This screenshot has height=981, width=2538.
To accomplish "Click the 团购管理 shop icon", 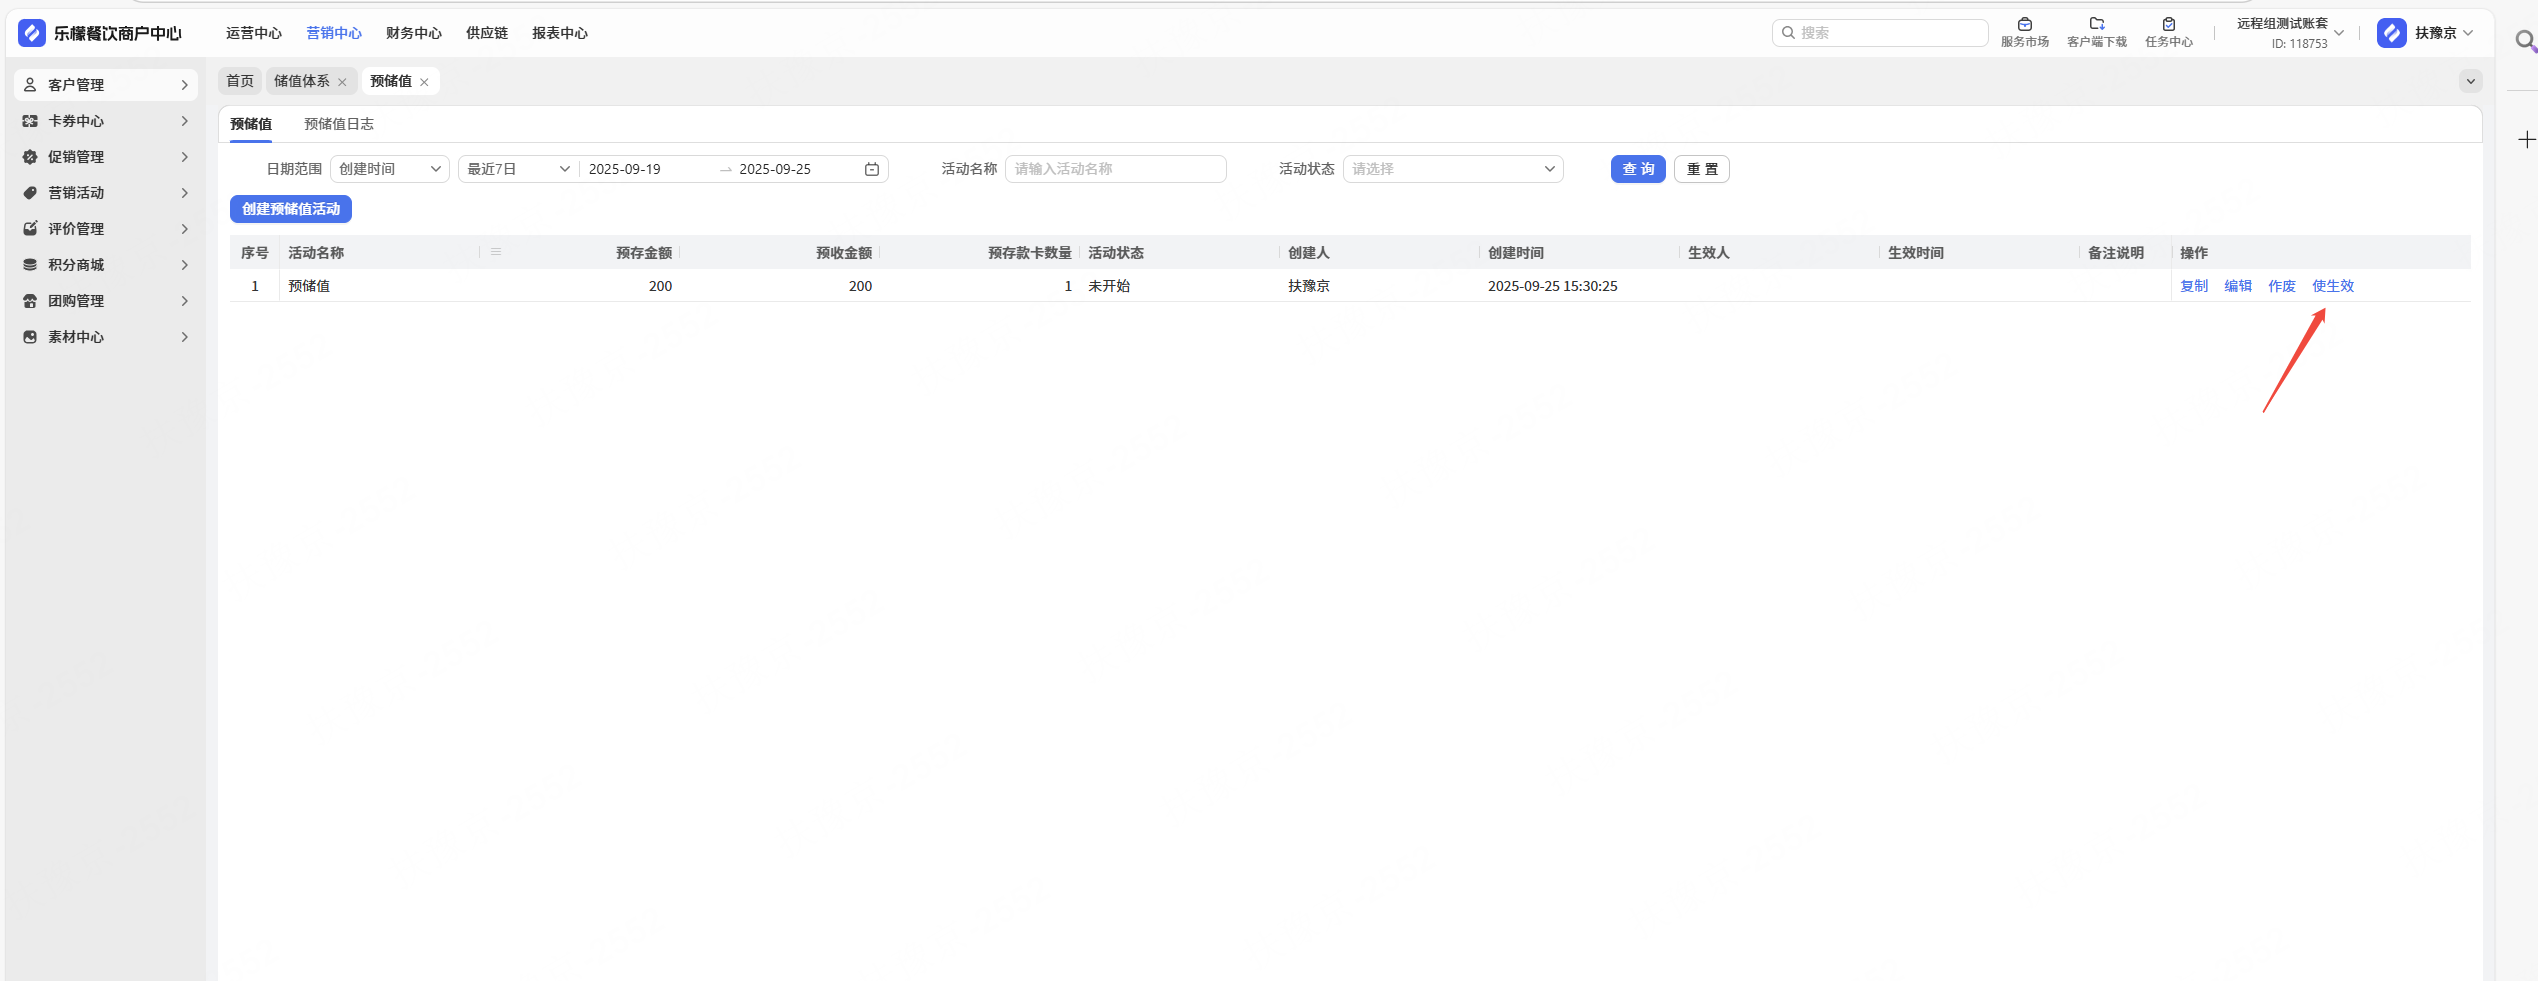I will tap(30, 301).
